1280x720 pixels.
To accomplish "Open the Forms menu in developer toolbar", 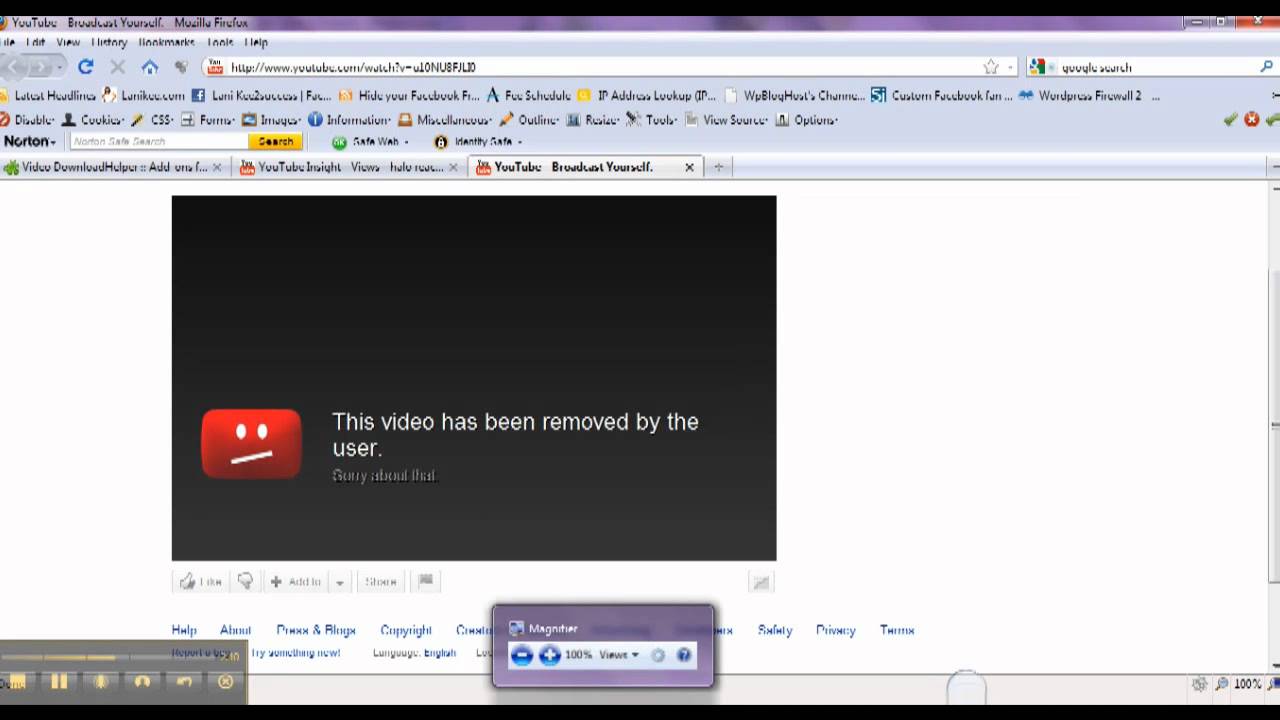I will pyautogui.click(x=208, y=120).
